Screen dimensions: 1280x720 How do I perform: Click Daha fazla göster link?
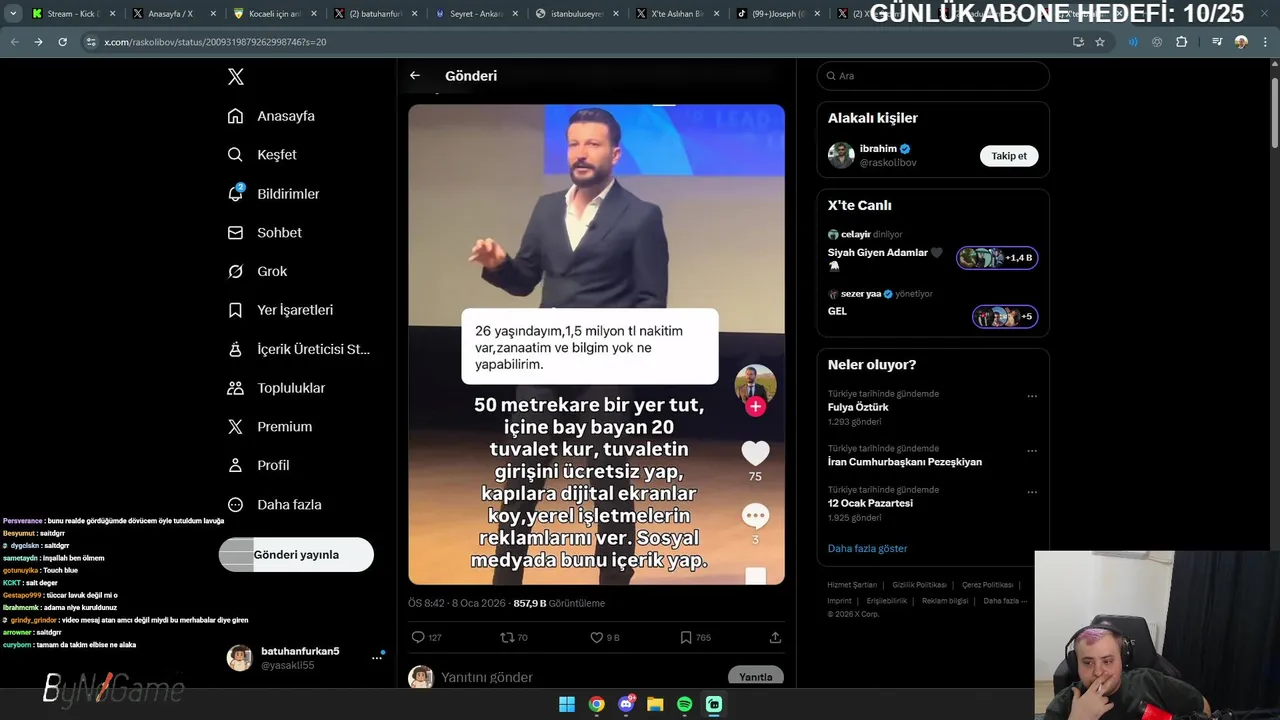coord(868,548)
